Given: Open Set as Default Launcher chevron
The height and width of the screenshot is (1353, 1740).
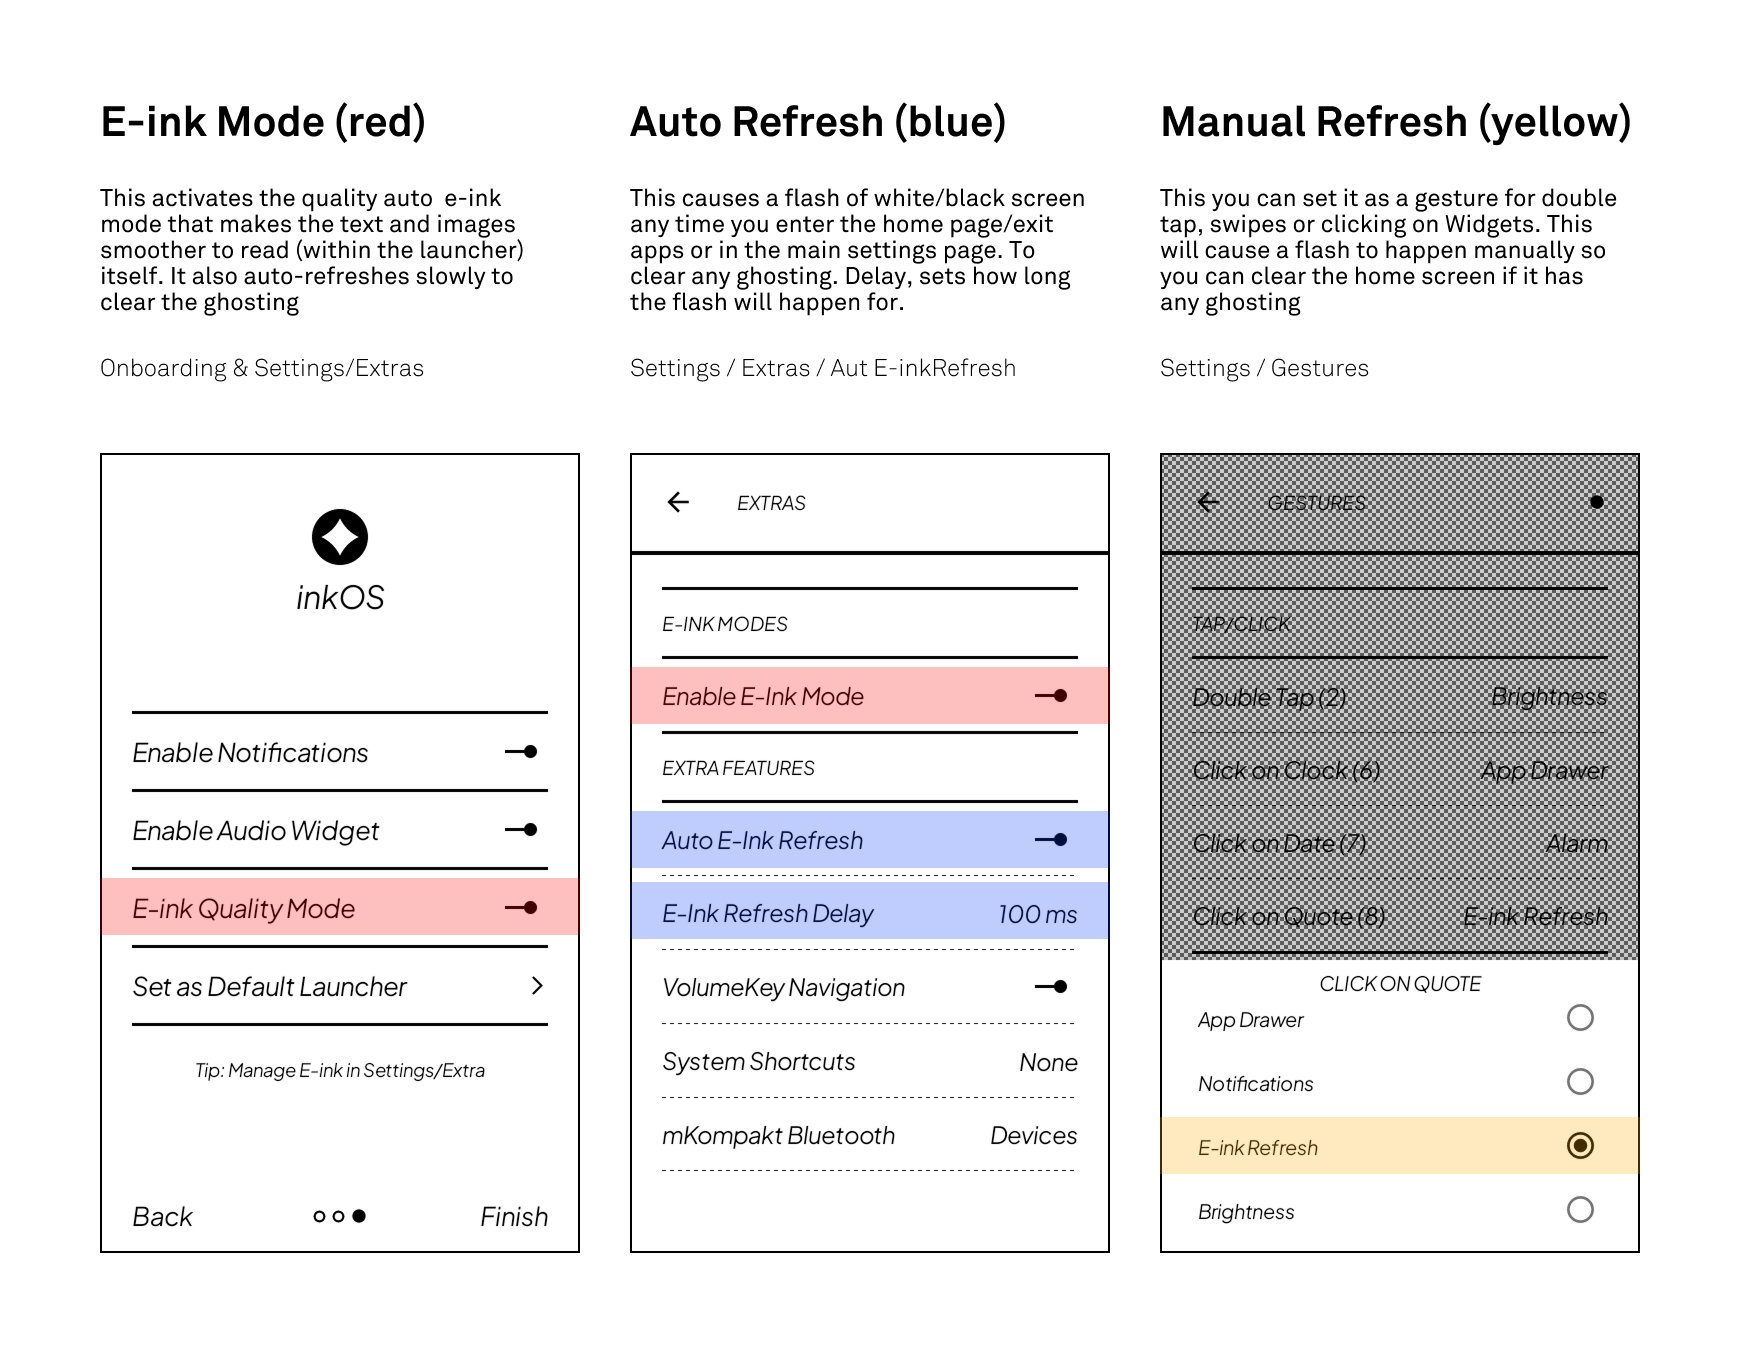Looking at the screenshot, I should point(537,986).
